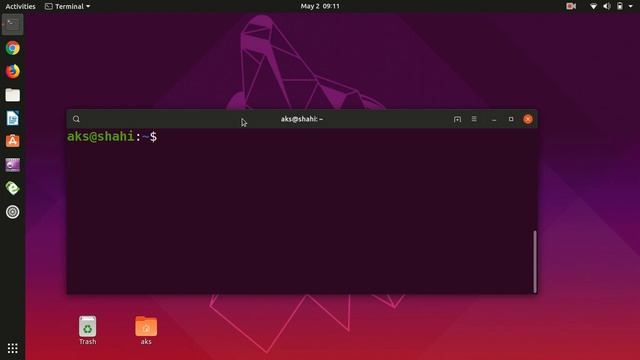640x360 pixels.
Task: Launch Google Chrome from the dock
Action: click(x=13, y=48)
